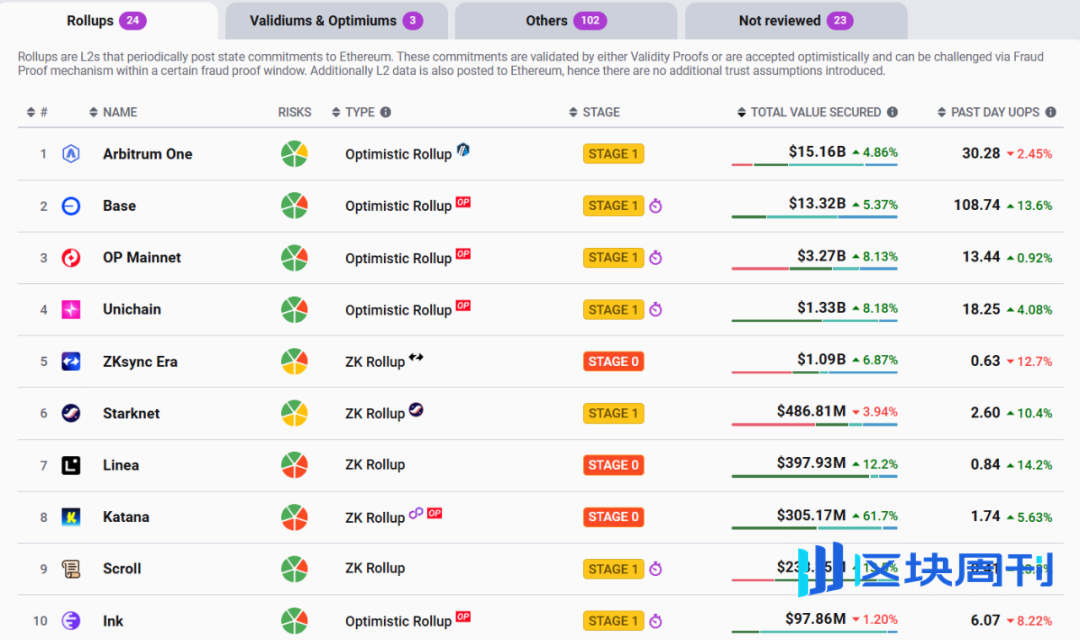This screenshot has width=1080, height=640.
Task: Open the Base project link
Action: [119, 206]
